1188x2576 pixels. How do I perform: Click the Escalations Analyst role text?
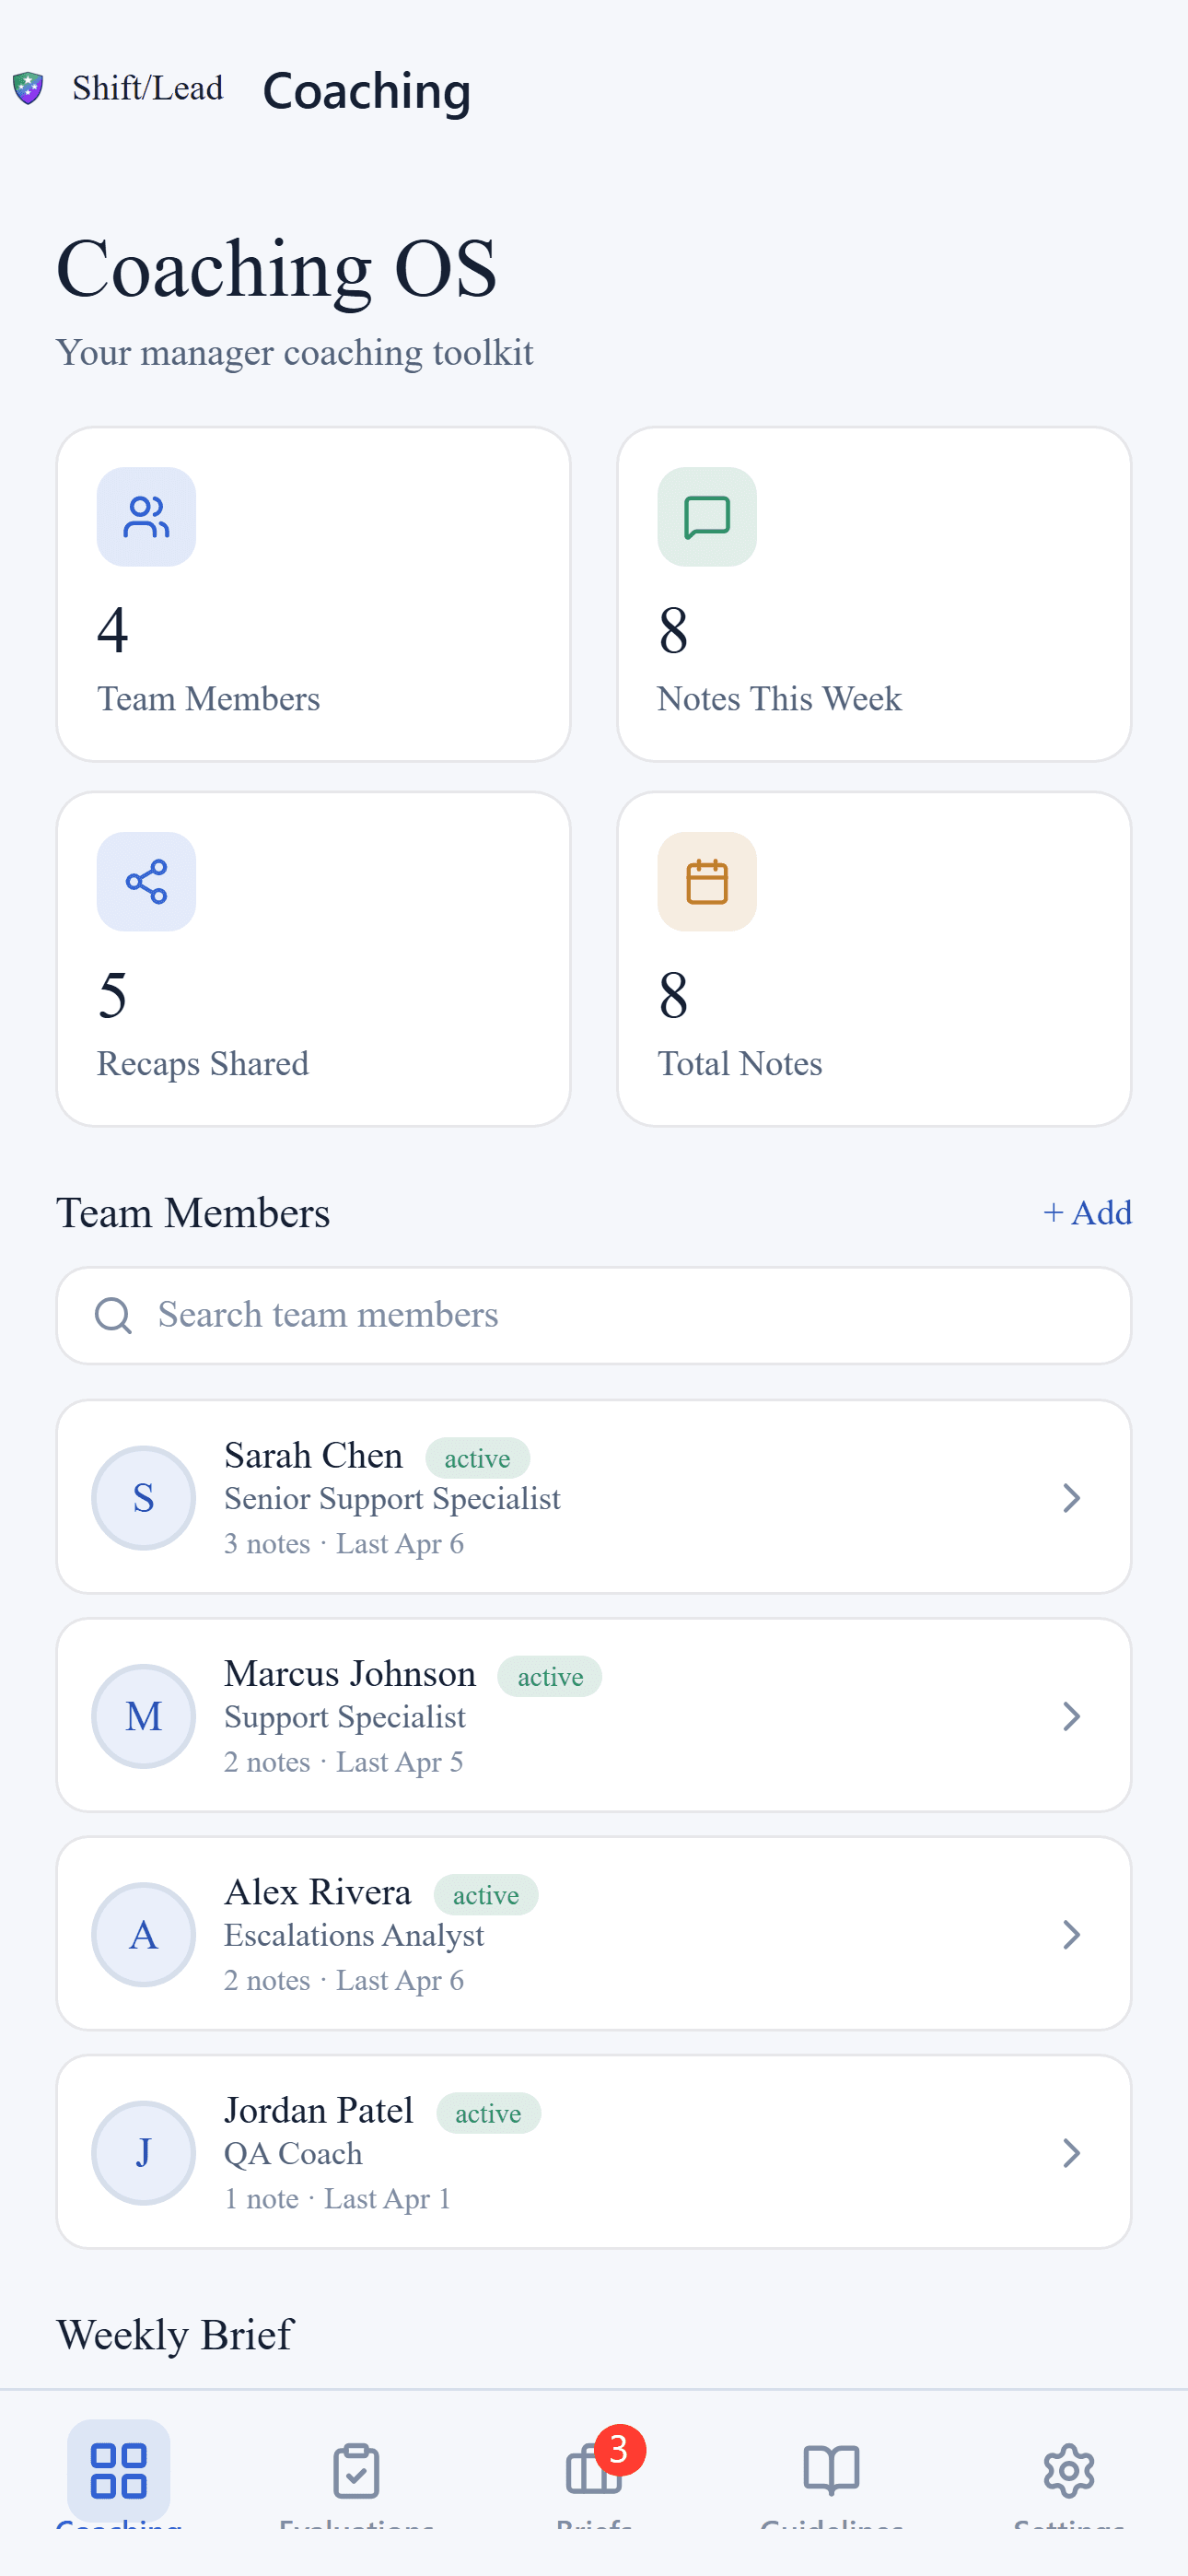[354, 1936]
